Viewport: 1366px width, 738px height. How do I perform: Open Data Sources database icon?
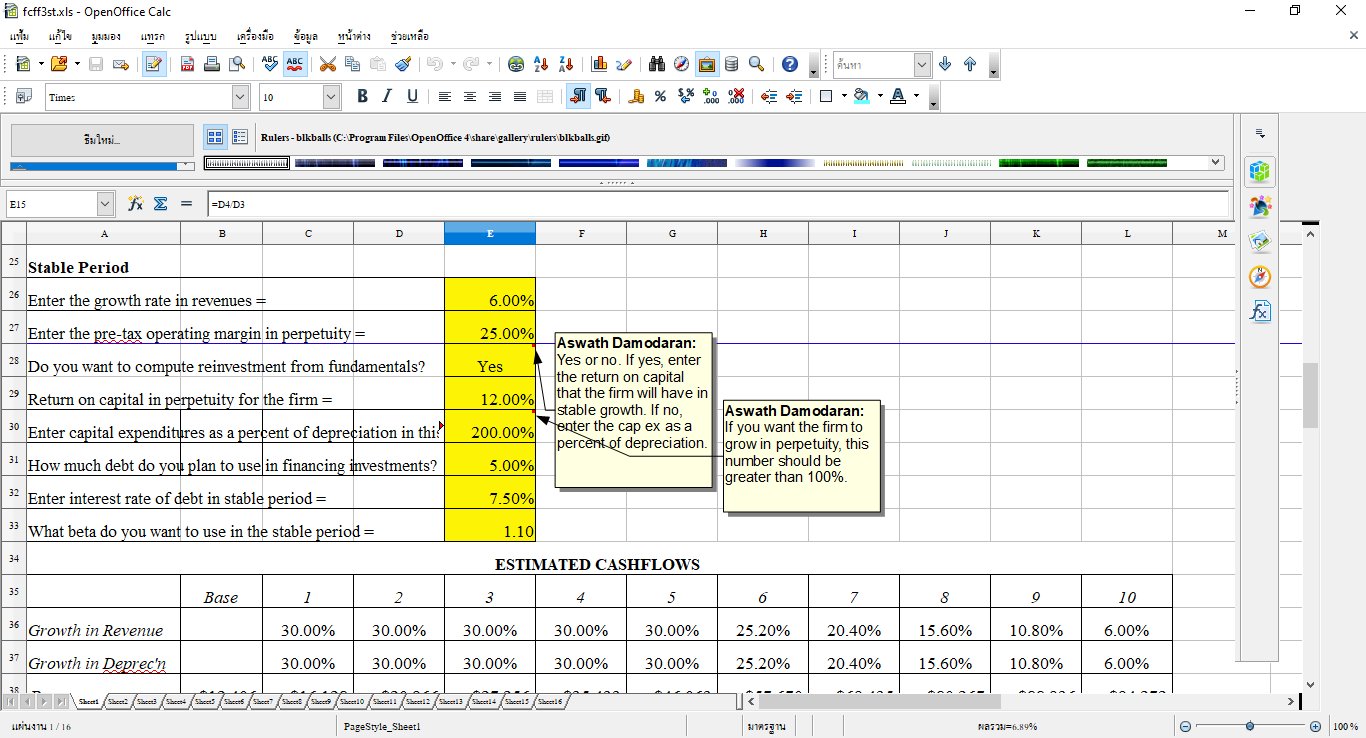(732, 64)
